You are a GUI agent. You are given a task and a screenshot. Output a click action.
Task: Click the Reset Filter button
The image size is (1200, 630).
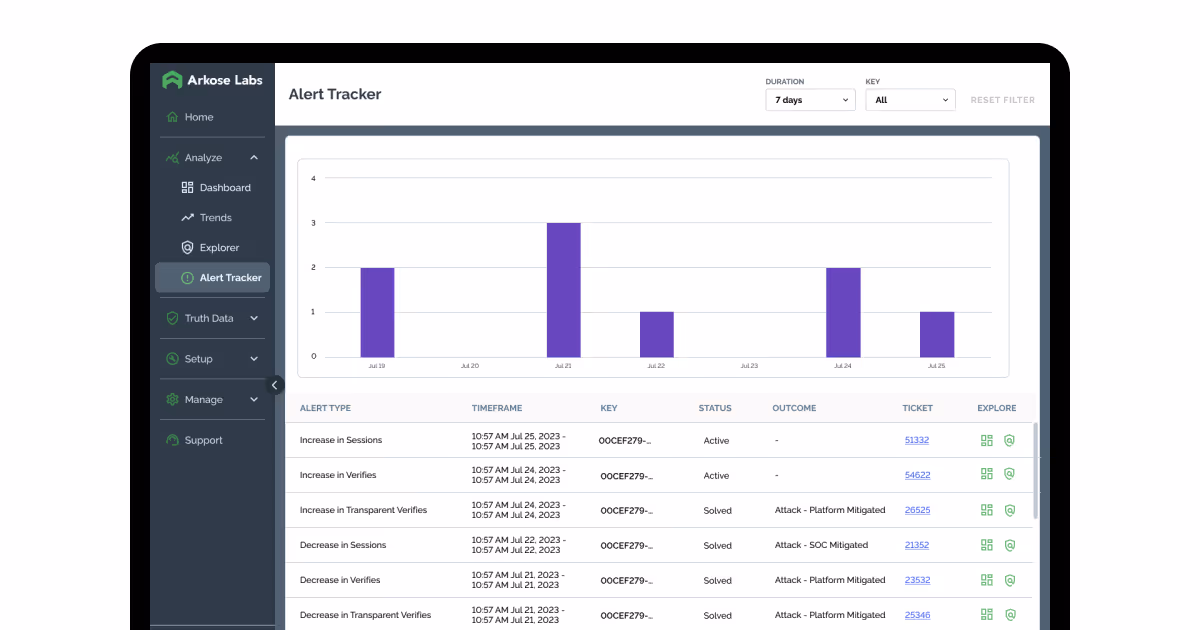(1003, 100)
